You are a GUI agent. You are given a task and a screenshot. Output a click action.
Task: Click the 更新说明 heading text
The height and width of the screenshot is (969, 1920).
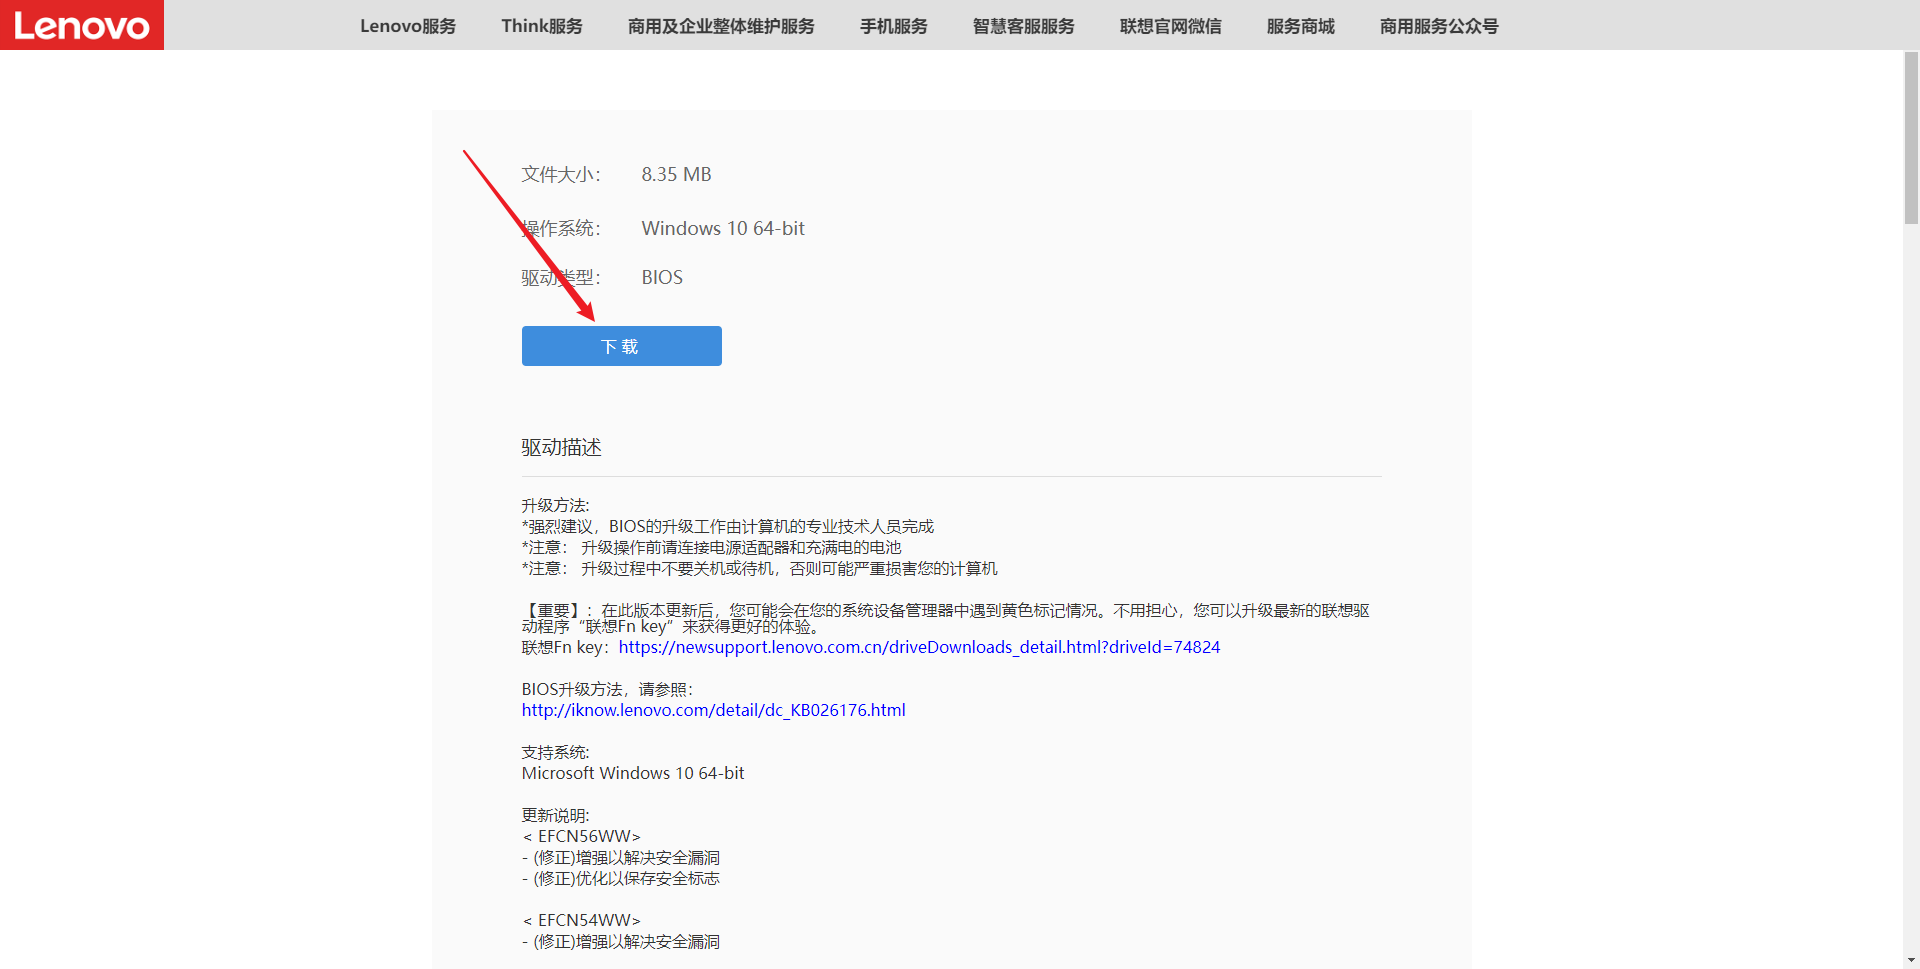[x=555, y=815]
